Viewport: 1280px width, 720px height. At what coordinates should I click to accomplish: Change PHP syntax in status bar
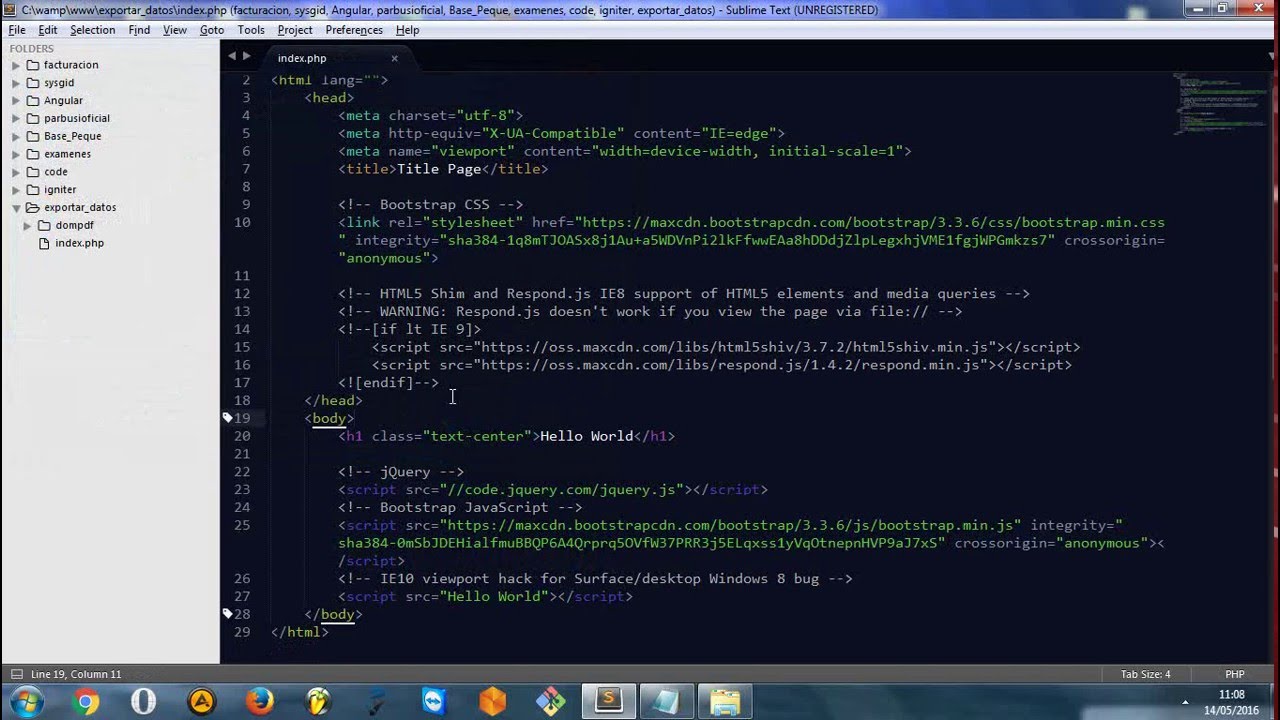pos(1234,674)
